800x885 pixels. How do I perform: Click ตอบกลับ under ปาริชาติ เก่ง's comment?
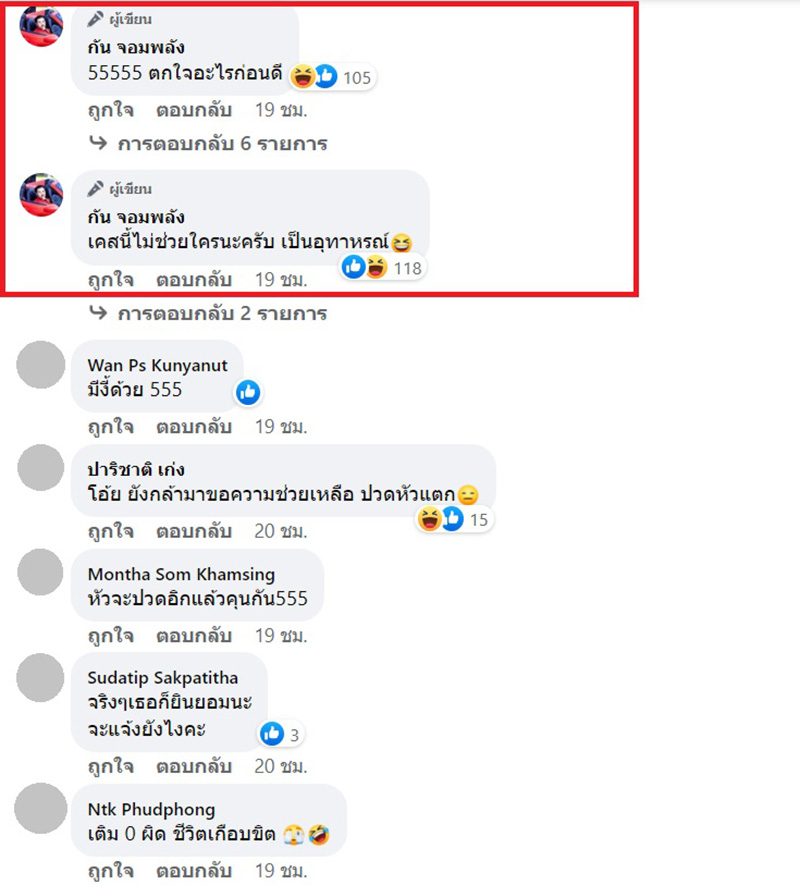coord(194,531)
